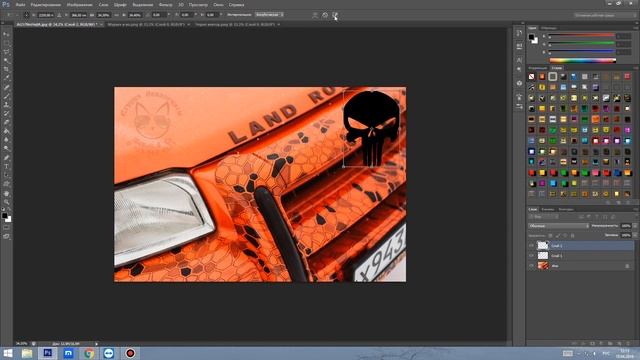Open Chrome from the taskbar
This screenshot has width=640, height=360.
[89, 353]
